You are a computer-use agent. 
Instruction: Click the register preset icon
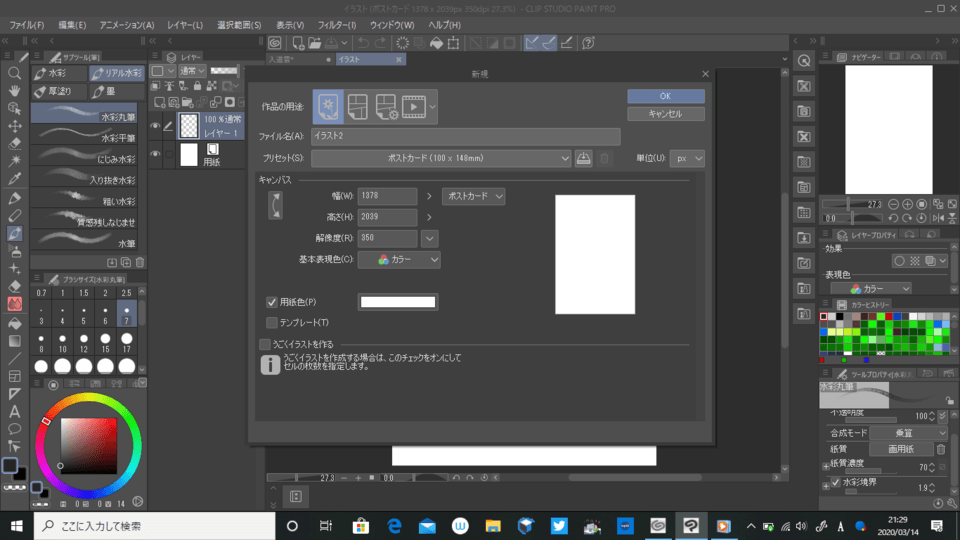pos(583,158)
